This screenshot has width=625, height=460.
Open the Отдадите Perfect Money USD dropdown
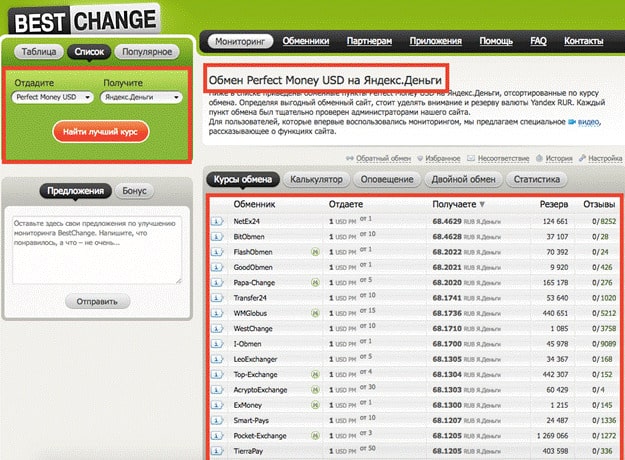pos(53,97)
